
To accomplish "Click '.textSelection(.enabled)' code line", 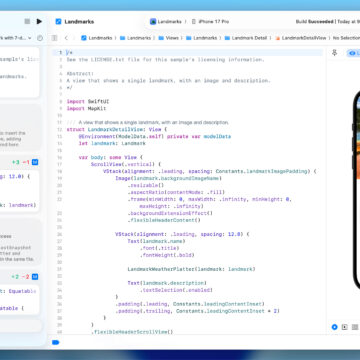I will [x=176, y=290].
